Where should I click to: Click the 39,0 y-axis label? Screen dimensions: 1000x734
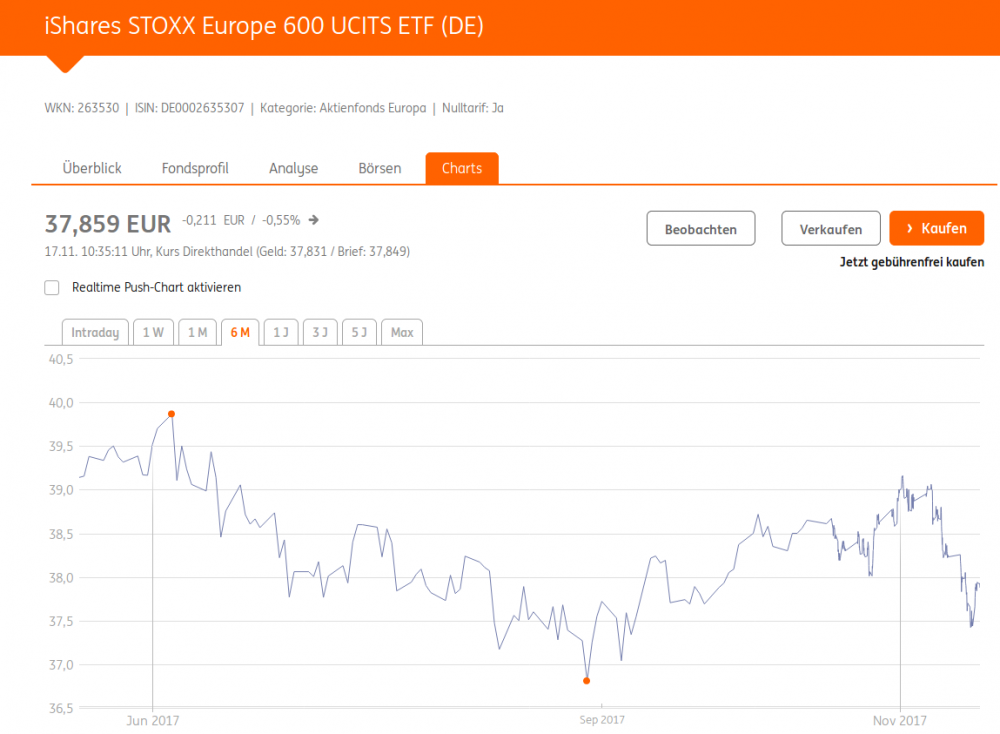pyautogui.click(x=61, y=490)
